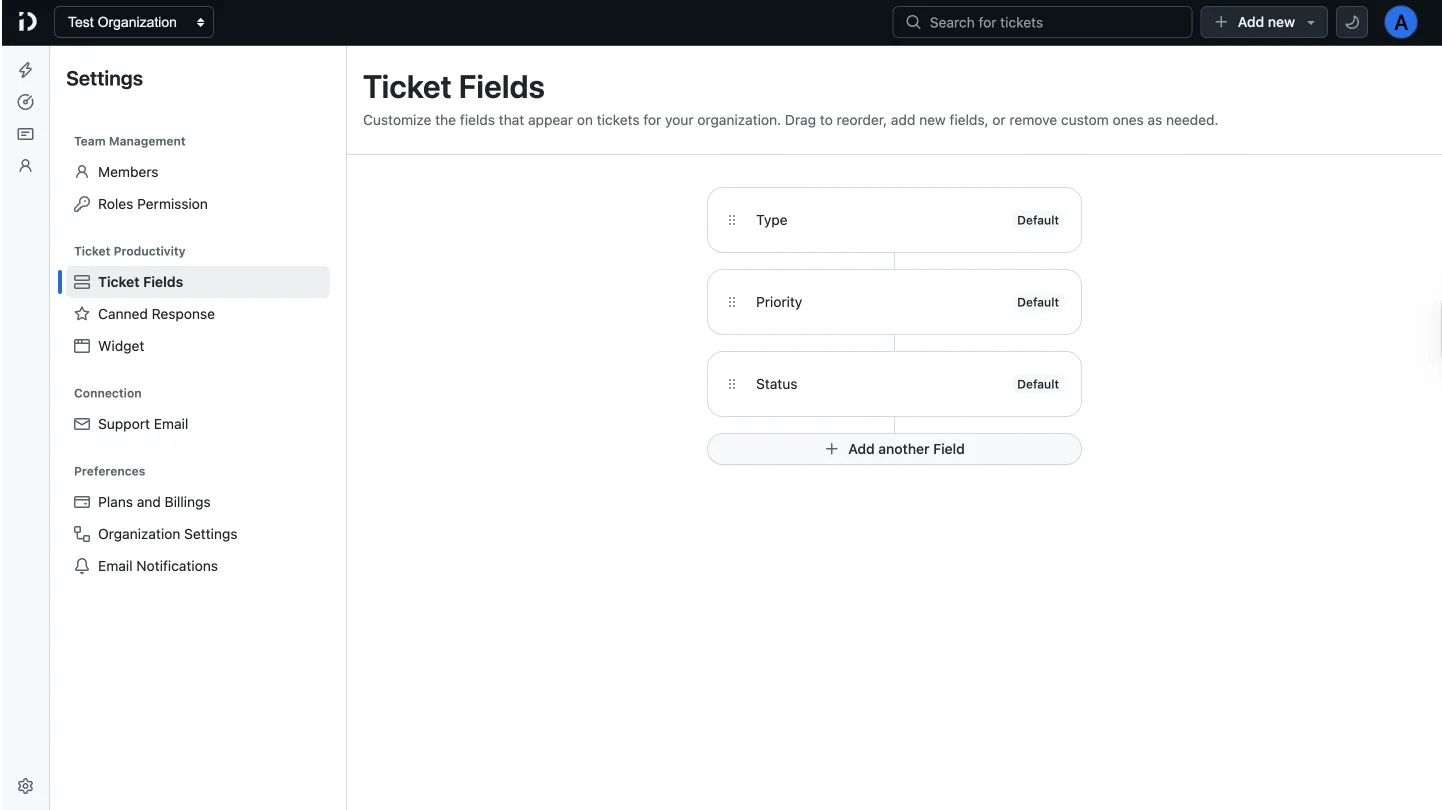Toggle dark mode with the moon button

[1351, 21]
